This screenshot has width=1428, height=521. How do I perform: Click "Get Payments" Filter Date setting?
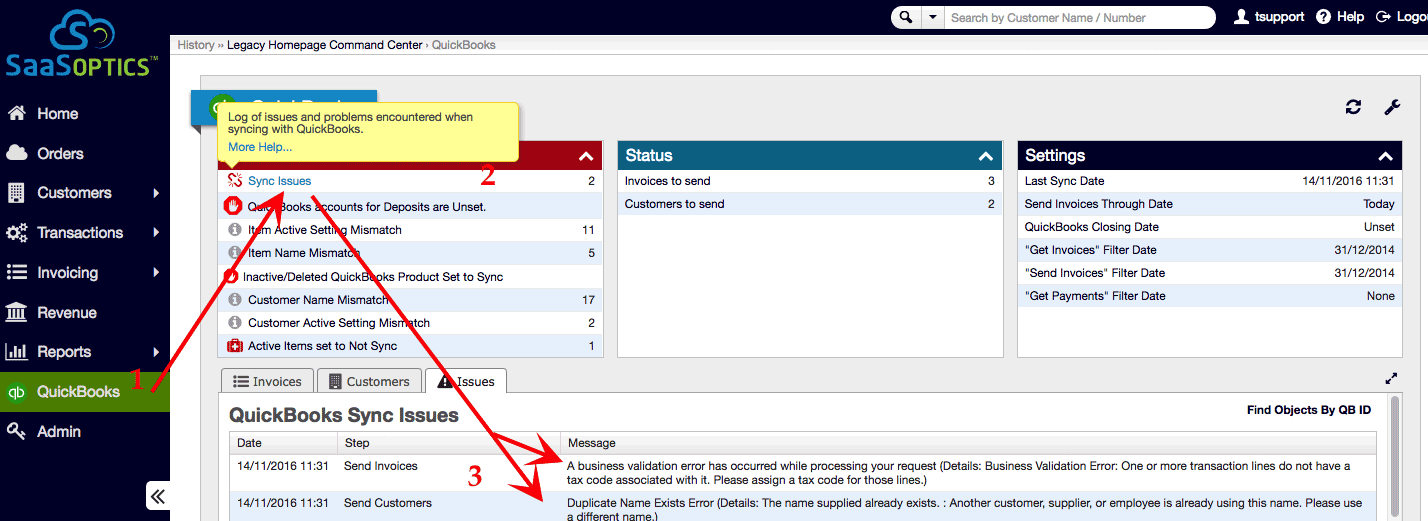click(x=1210, y=296)
